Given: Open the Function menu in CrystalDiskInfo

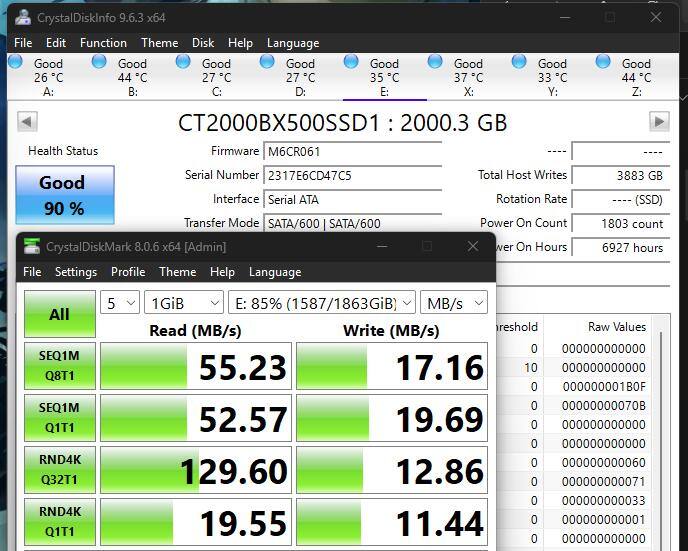Looking at the screenshot, I should [103, 43].
